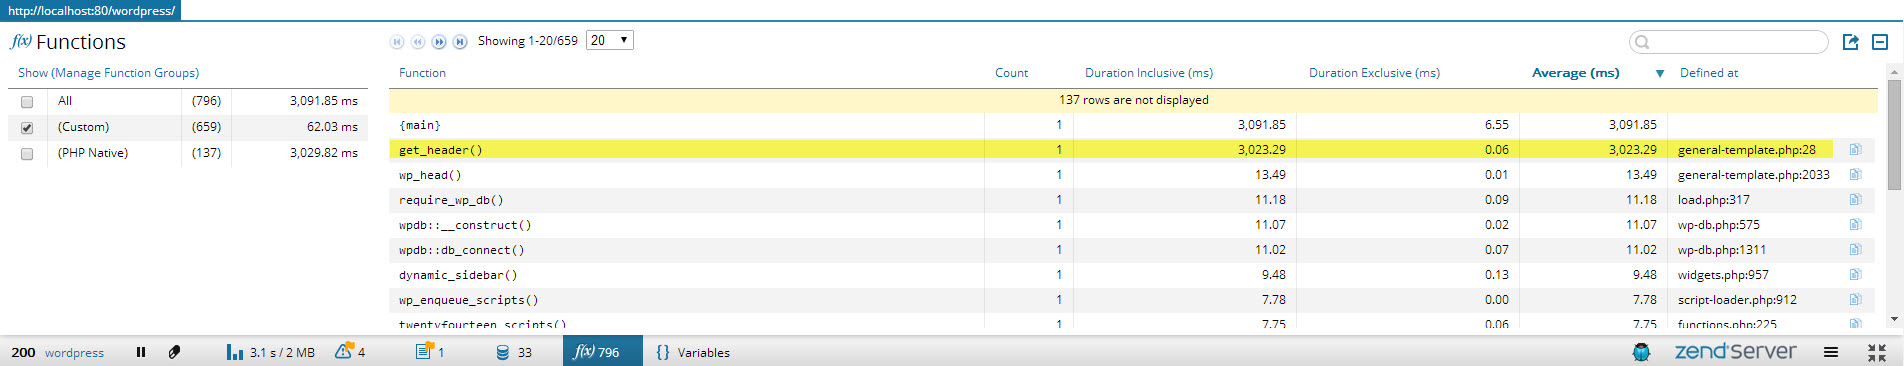The width and height of the screenshot is (1904, 366).
Task: Open the Zend Server menu icon
Action: 1831,352
